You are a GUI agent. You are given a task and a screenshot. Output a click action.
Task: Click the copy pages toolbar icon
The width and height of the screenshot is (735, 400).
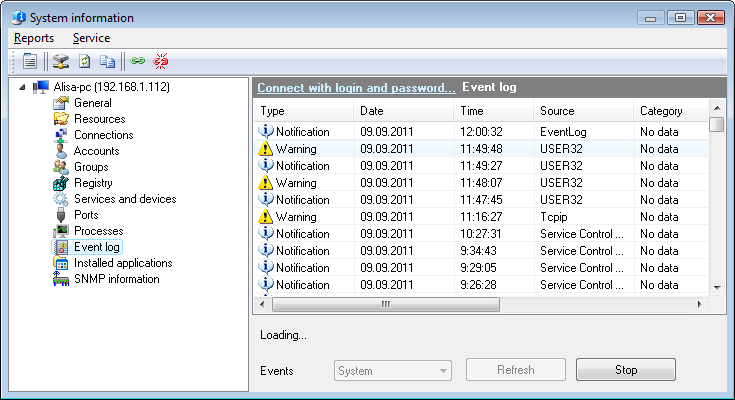click(107, 61)
